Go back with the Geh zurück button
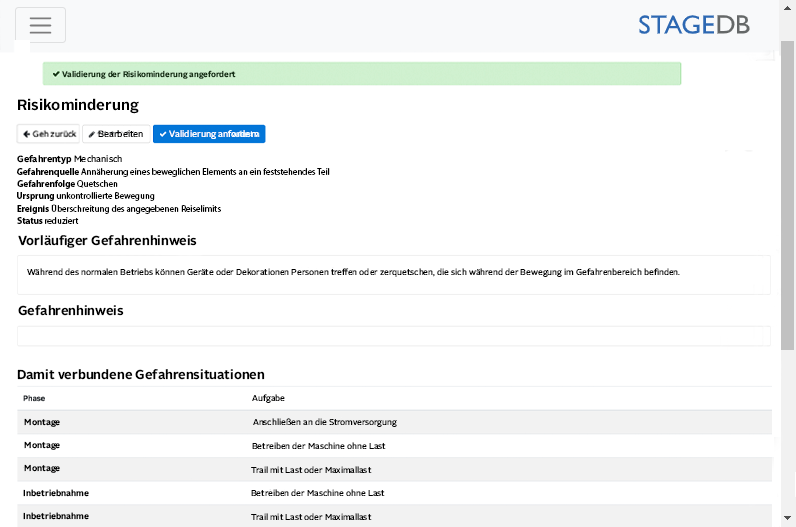796x527 pixels. [x=48, y=134]
